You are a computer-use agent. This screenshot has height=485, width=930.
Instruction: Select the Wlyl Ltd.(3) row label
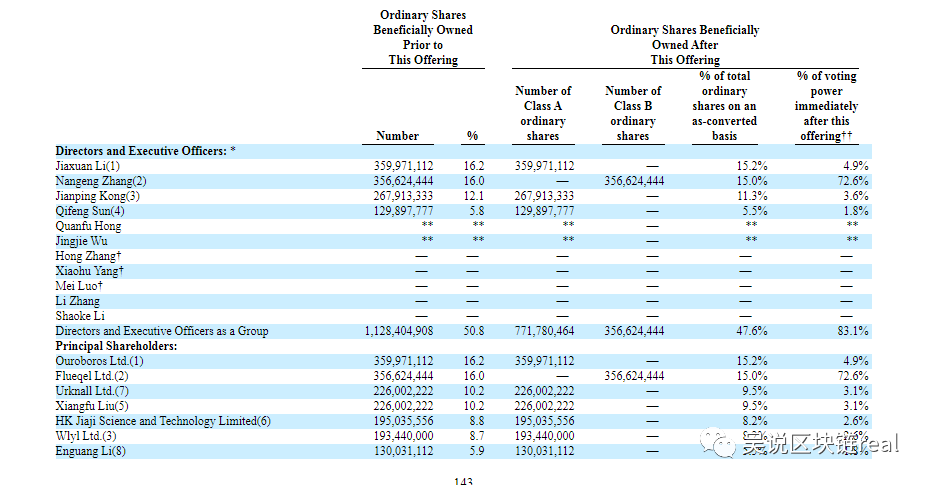pyautogui.click(x=85, y=436)
